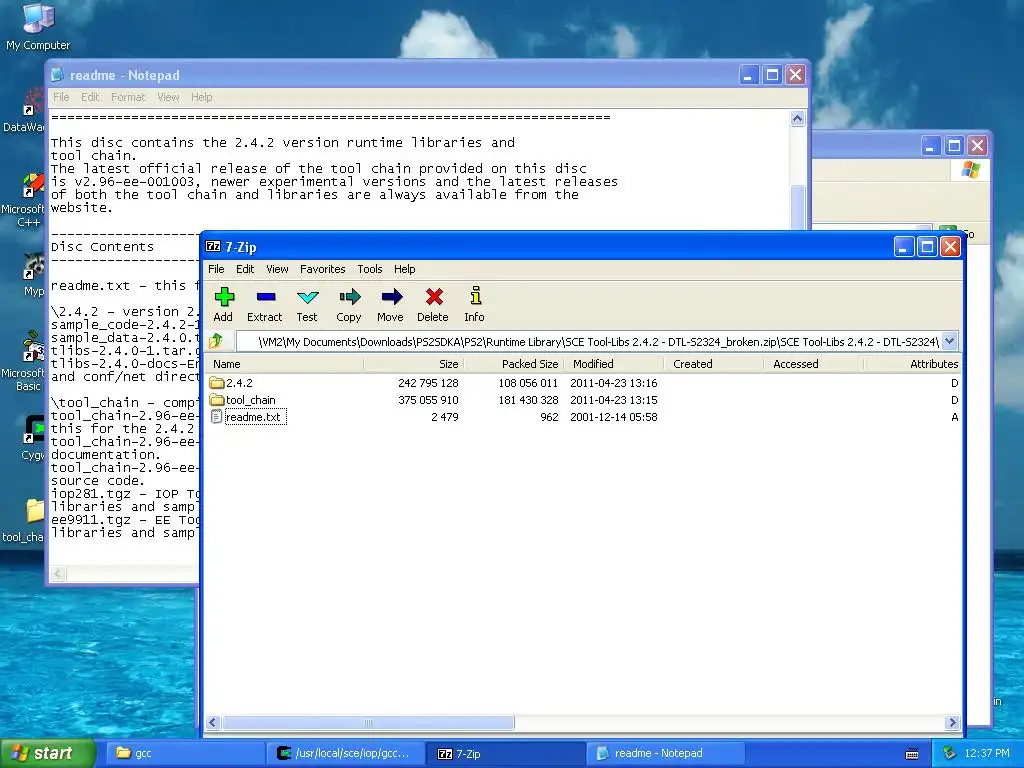Select the readme.txt file in 7-Zip
This screenshot has height=768, width=1024.
click(x=253, y=417)
